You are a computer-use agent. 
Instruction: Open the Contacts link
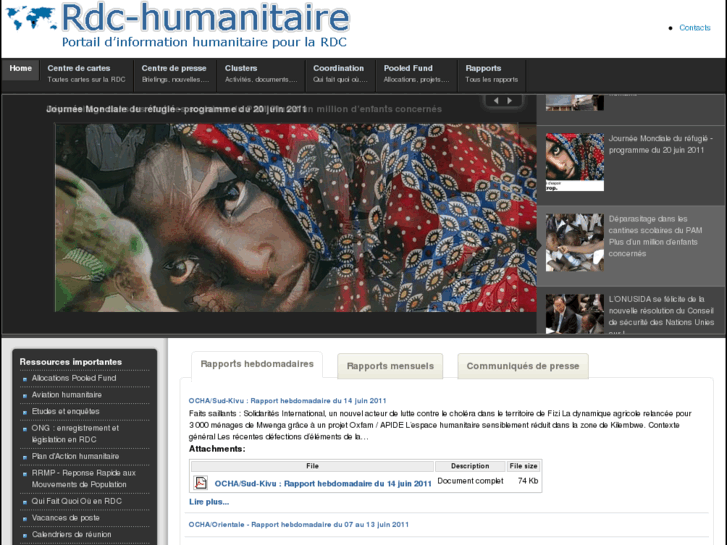coord(695,28)
